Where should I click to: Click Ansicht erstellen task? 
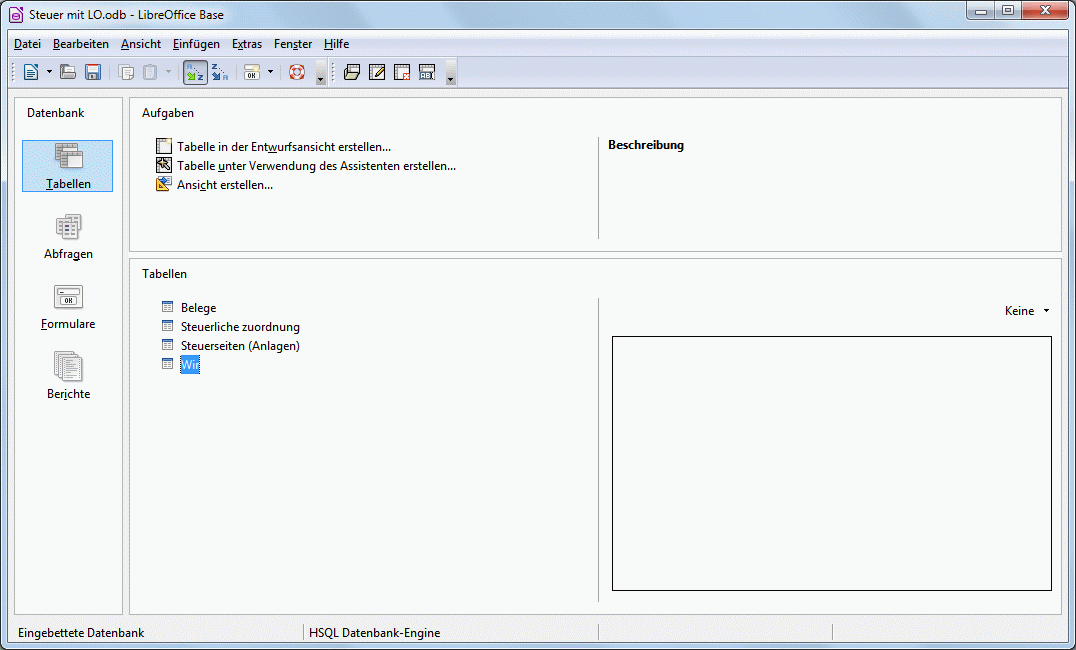pos(225,185)
